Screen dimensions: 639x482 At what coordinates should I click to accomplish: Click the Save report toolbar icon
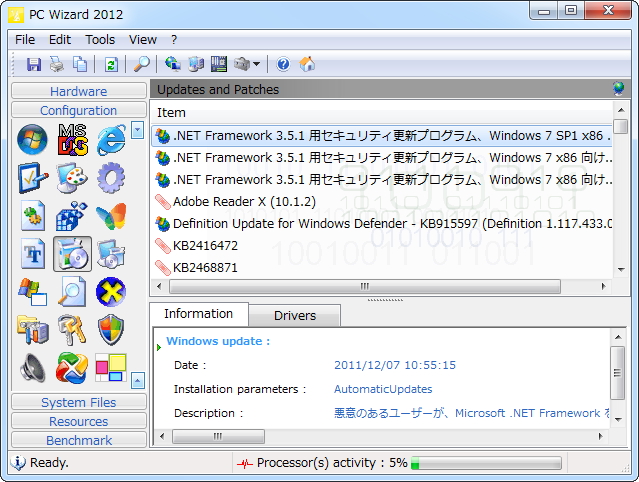[x=34, y=64]
